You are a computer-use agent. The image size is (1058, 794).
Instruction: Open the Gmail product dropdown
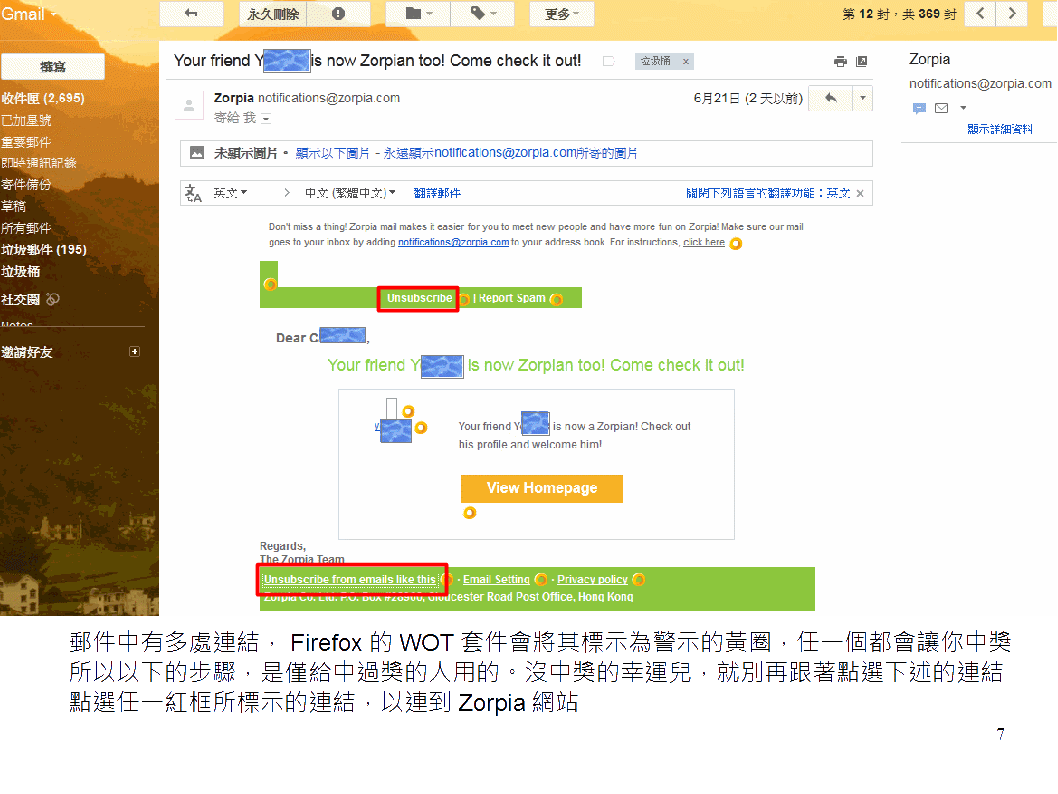tap(28, 14)
